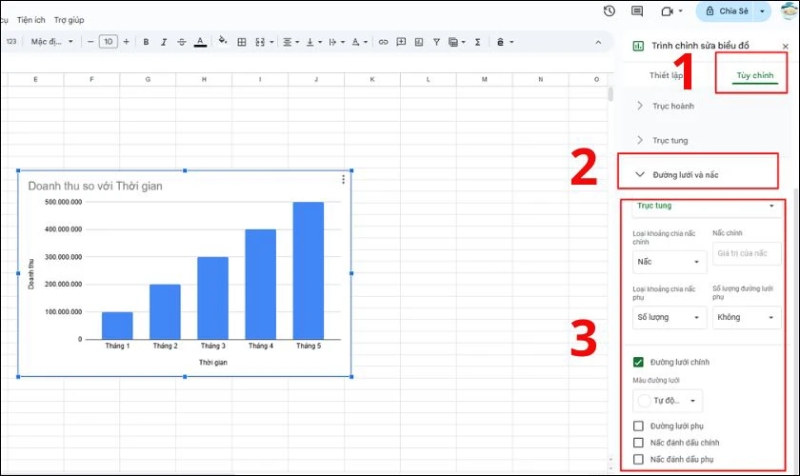Open the Số lượng minor spacing dropdown
Image resolution: width=800 pixels, height=476 pixels.
[669, 318]
